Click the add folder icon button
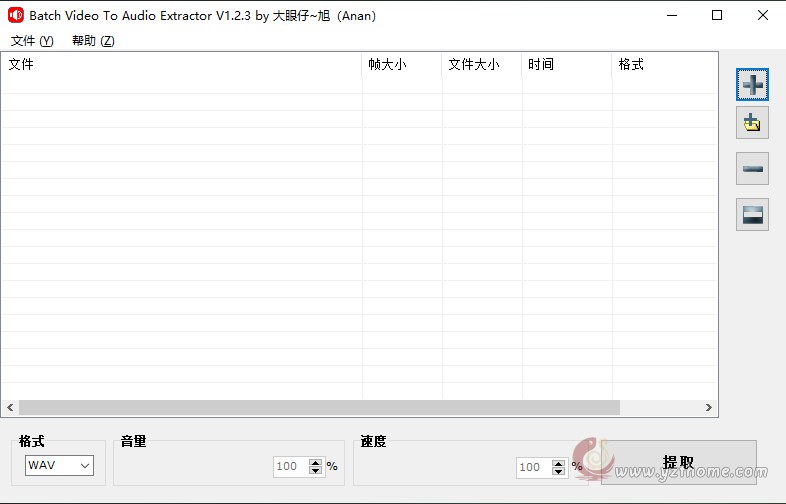 pos(752,123)
